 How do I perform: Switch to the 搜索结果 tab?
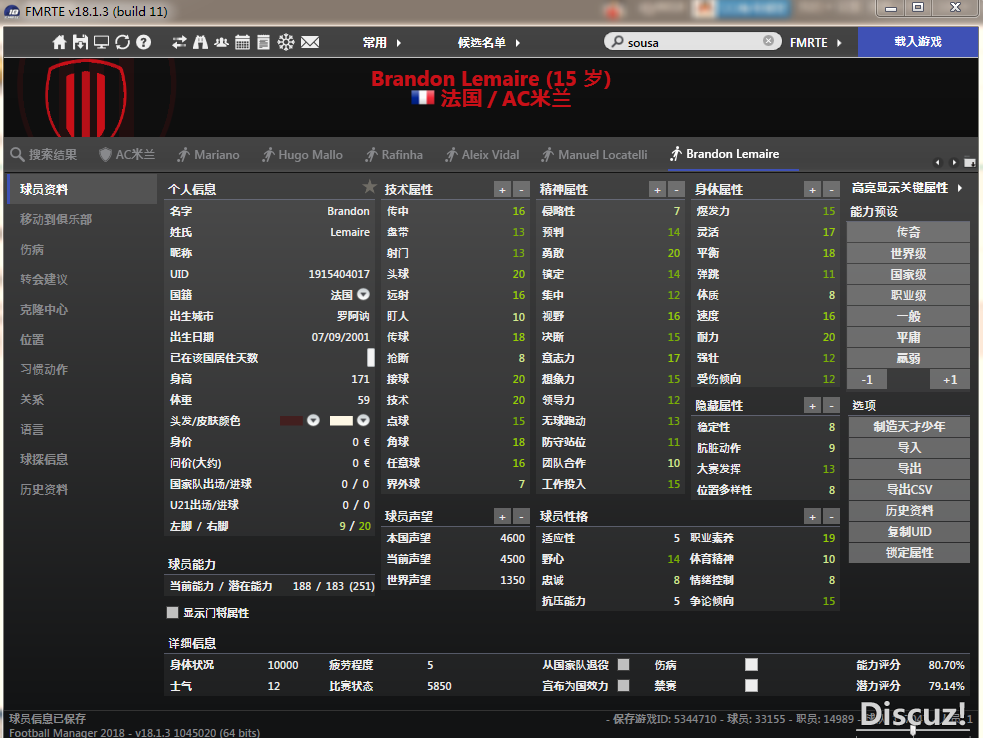click(44, 154)
